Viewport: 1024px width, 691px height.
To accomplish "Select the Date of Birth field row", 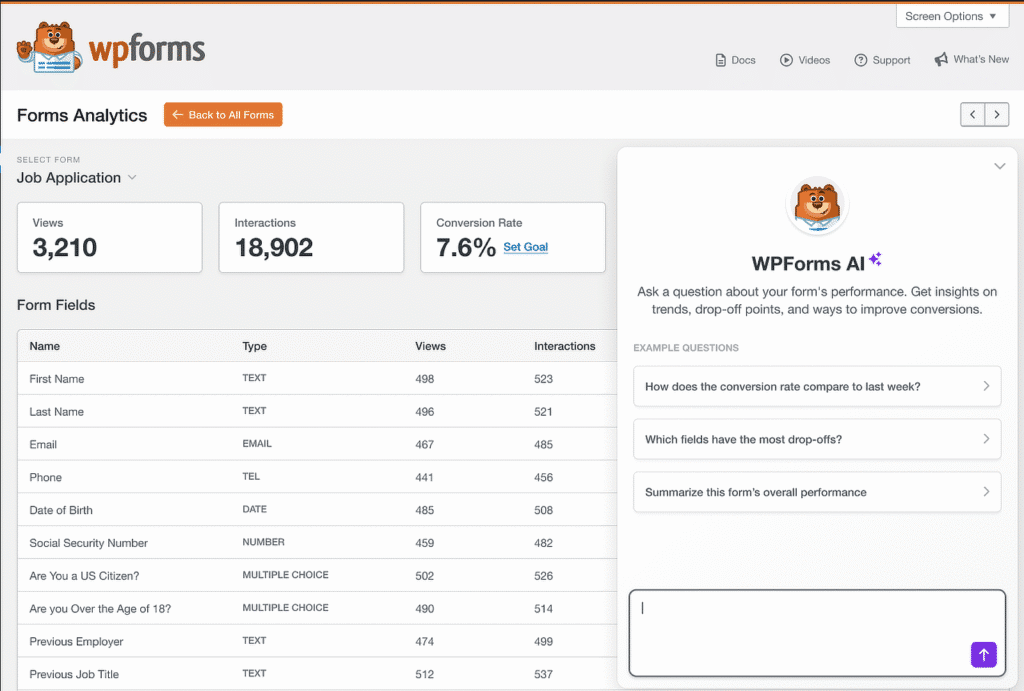I will (317, 510).
